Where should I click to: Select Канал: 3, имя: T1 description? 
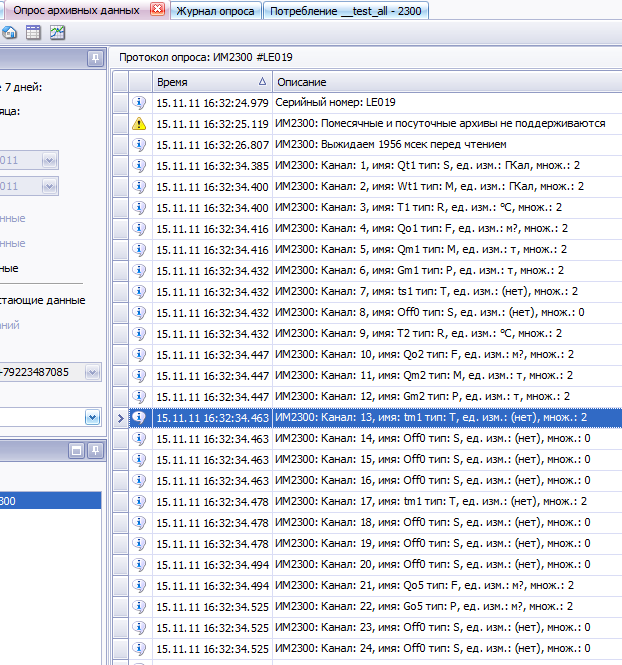point(418,207)
